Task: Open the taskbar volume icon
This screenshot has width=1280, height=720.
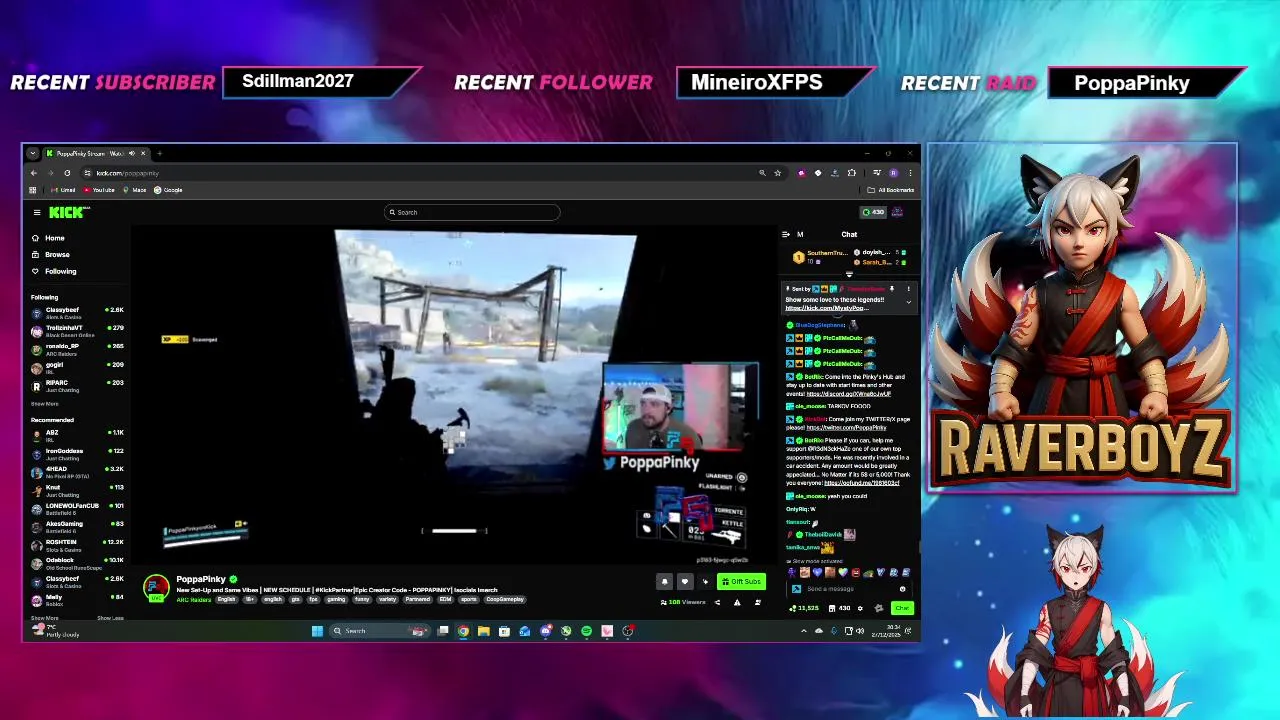Action: pos(860,631)
